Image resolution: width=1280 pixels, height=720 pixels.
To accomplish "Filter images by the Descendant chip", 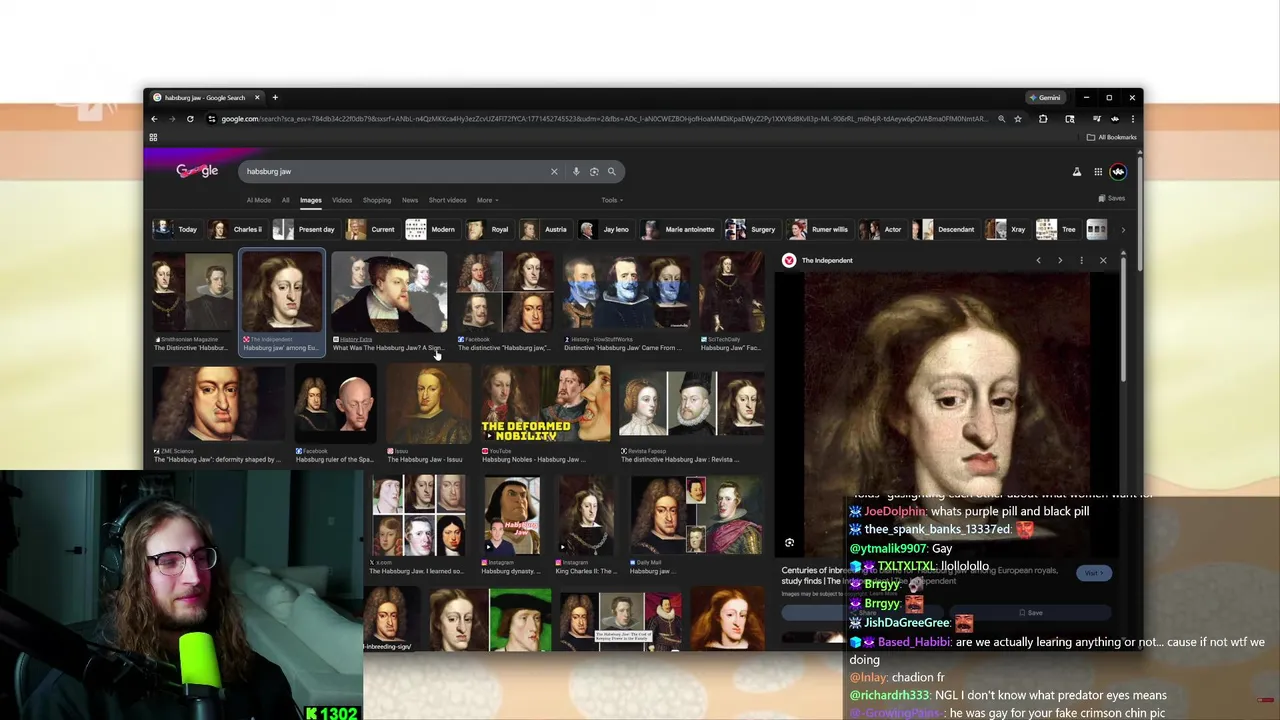I will click(944, 229).
